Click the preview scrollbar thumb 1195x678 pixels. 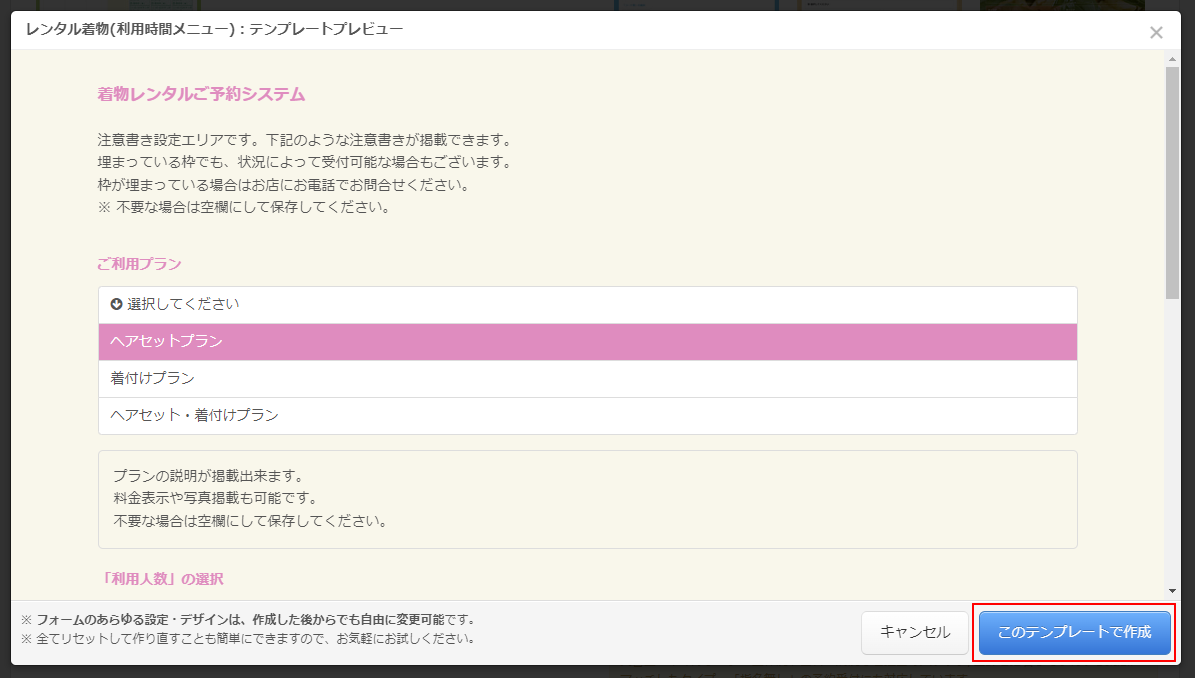(1173, 180)
